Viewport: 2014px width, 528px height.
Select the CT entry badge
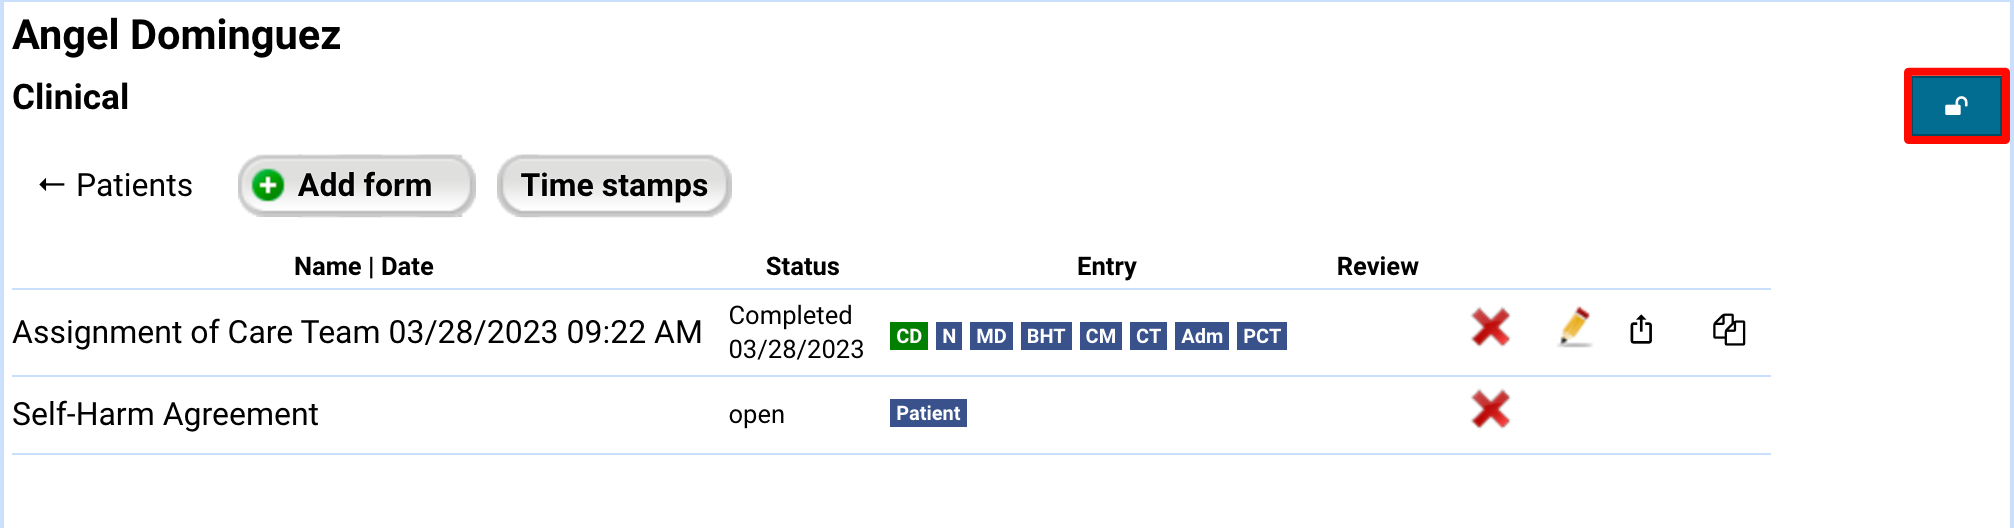1148,336
